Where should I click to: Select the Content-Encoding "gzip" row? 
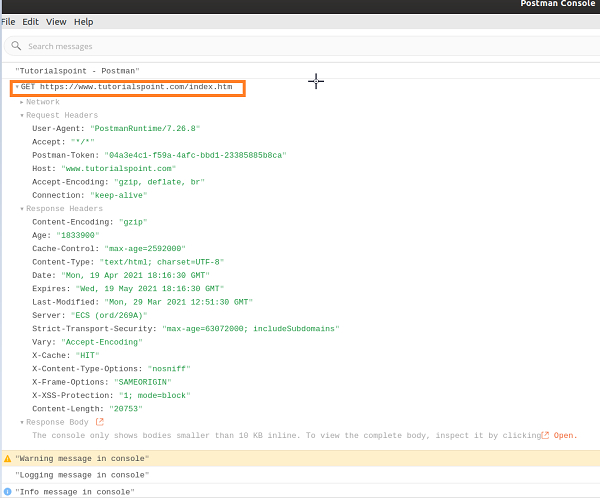[90, 222]
